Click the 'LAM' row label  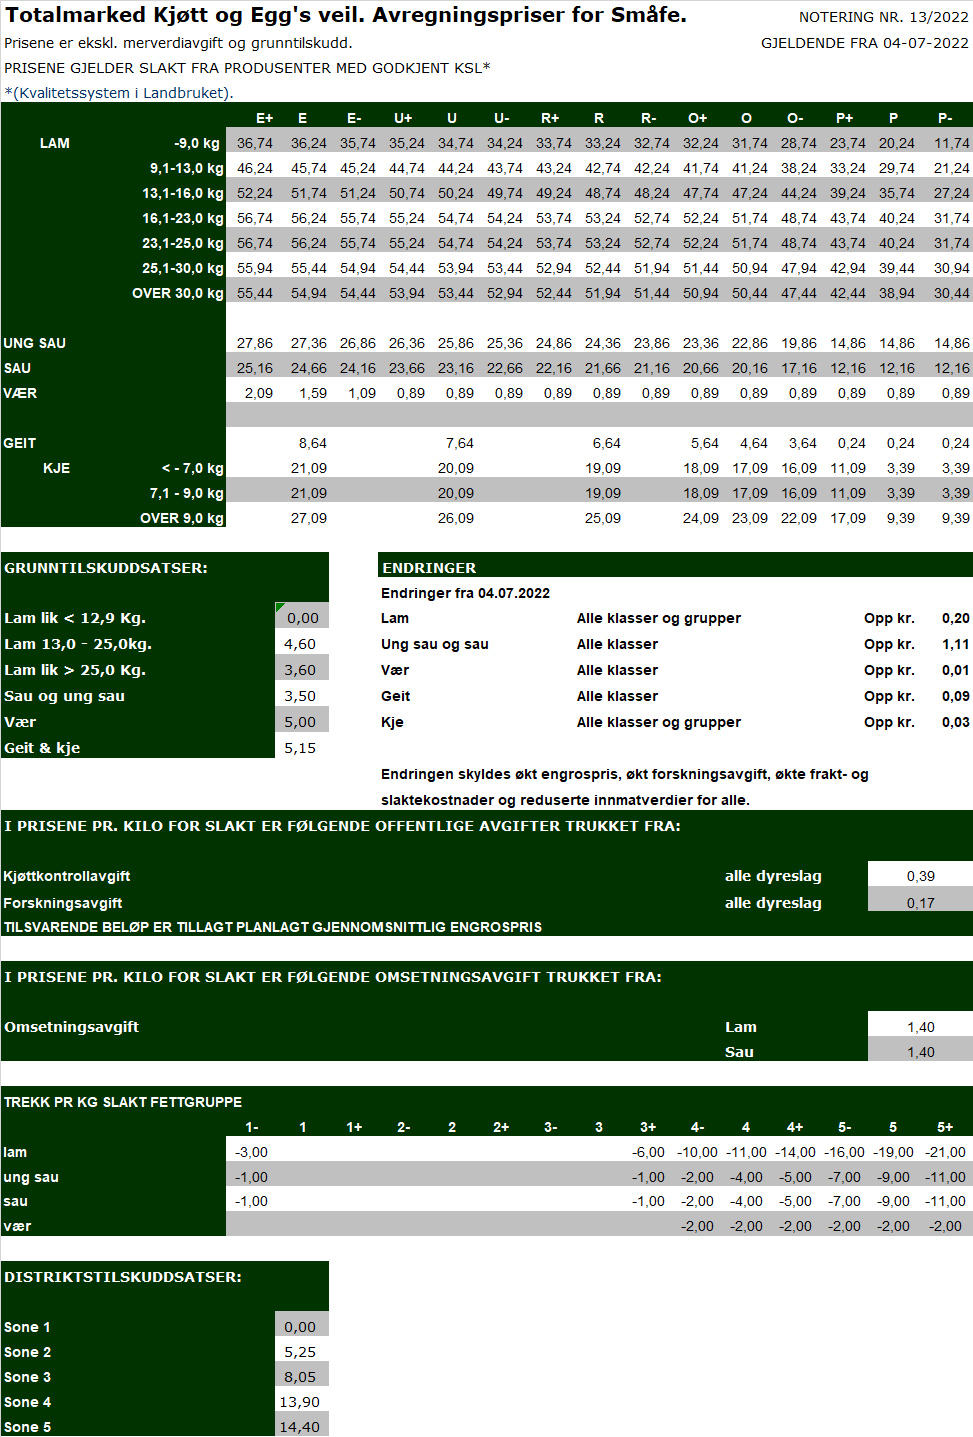(x=55, y=143)
